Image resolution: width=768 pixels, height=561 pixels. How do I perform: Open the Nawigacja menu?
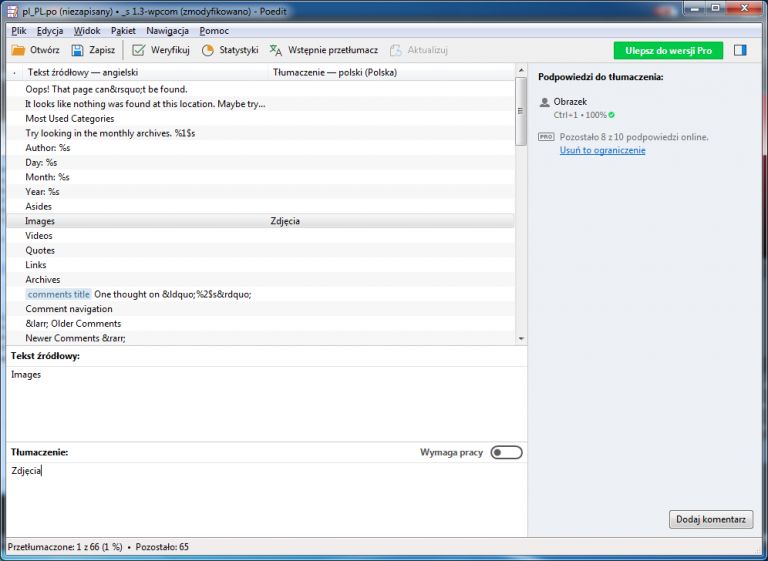(x=167, y=31)
